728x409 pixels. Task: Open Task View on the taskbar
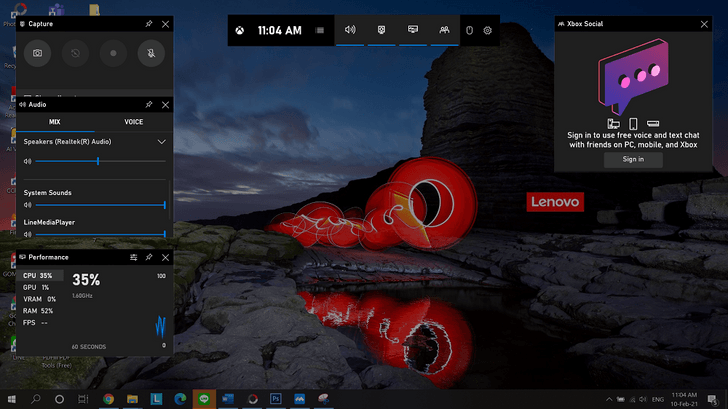pos(83,399)
